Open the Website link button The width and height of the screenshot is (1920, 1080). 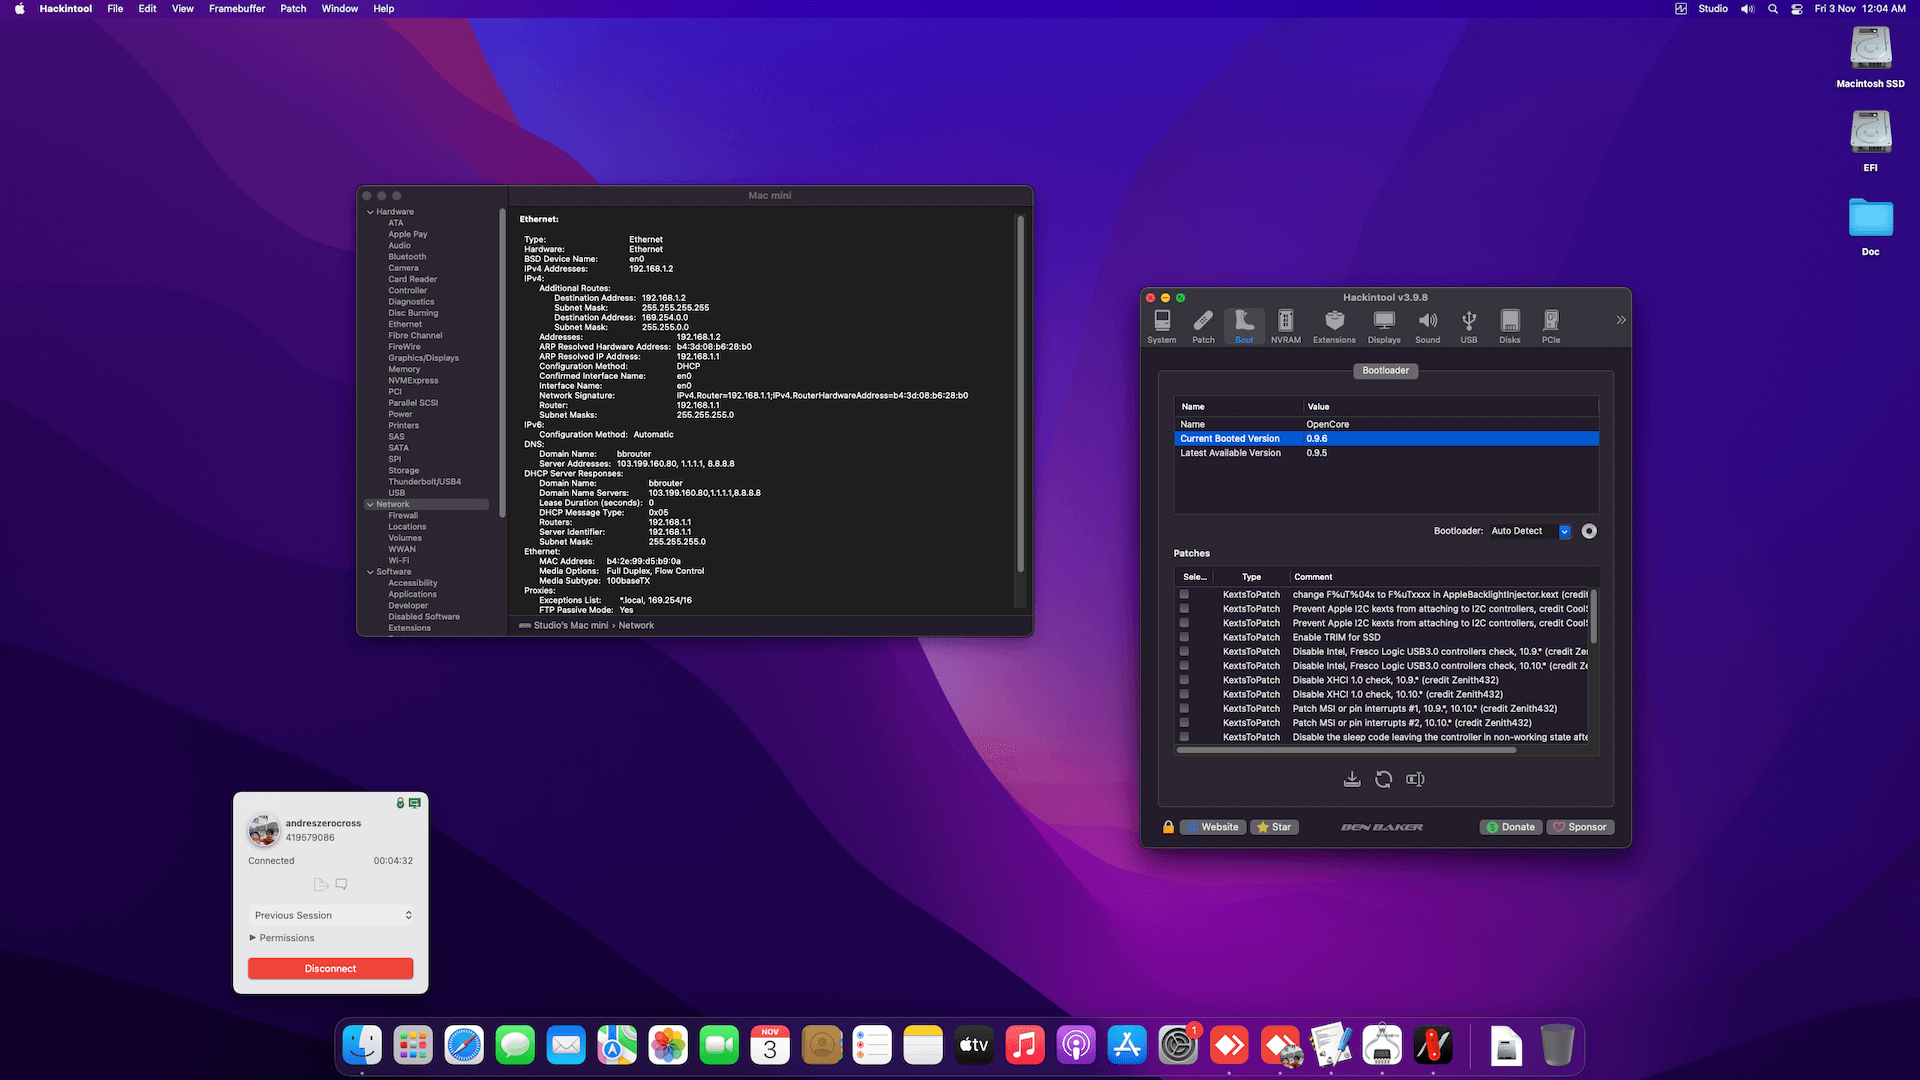point(1212,827)
